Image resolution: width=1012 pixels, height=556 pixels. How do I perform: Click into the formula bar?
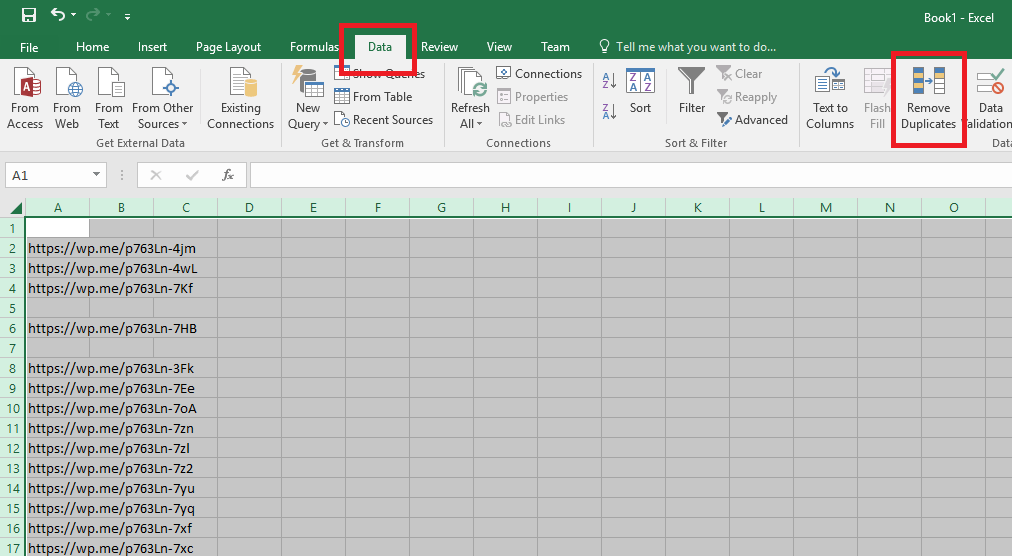pyautogui.click(x=631, y=175)
